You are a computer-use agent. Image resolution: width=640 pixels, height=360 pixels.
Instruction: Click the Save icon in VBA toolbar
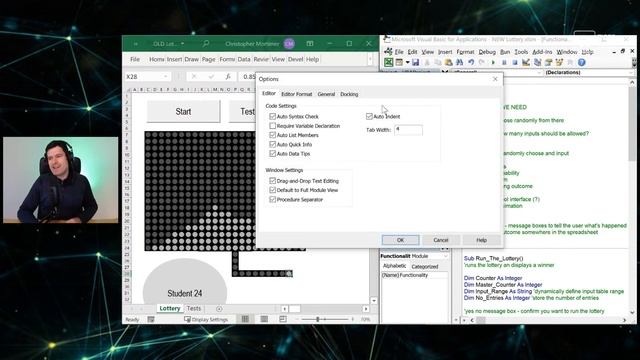pyautogui.click(x=416, y=62)
